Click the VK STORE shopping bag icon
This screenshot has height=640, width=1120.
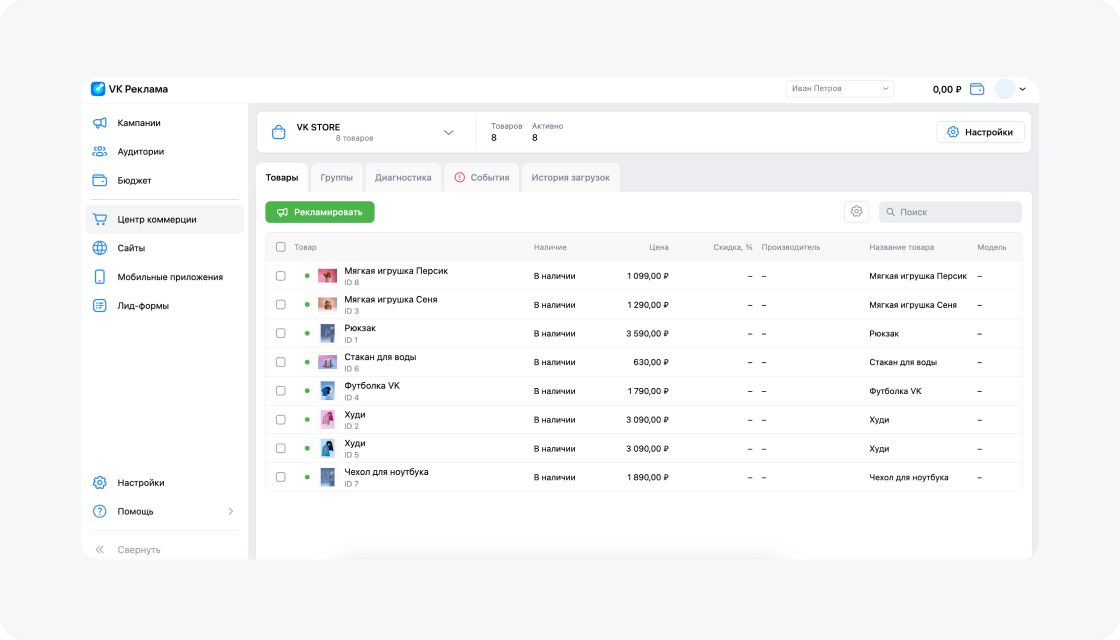coord(279,132)
